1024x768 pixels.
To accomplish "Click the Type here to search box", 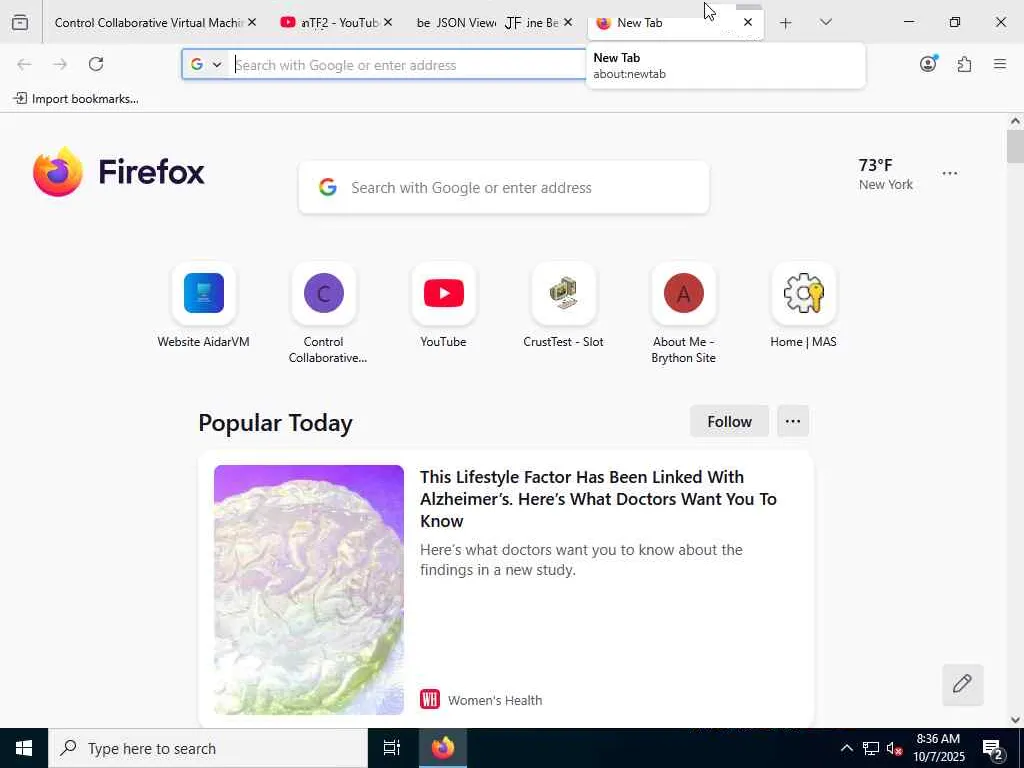I will (x=208, y=748).
